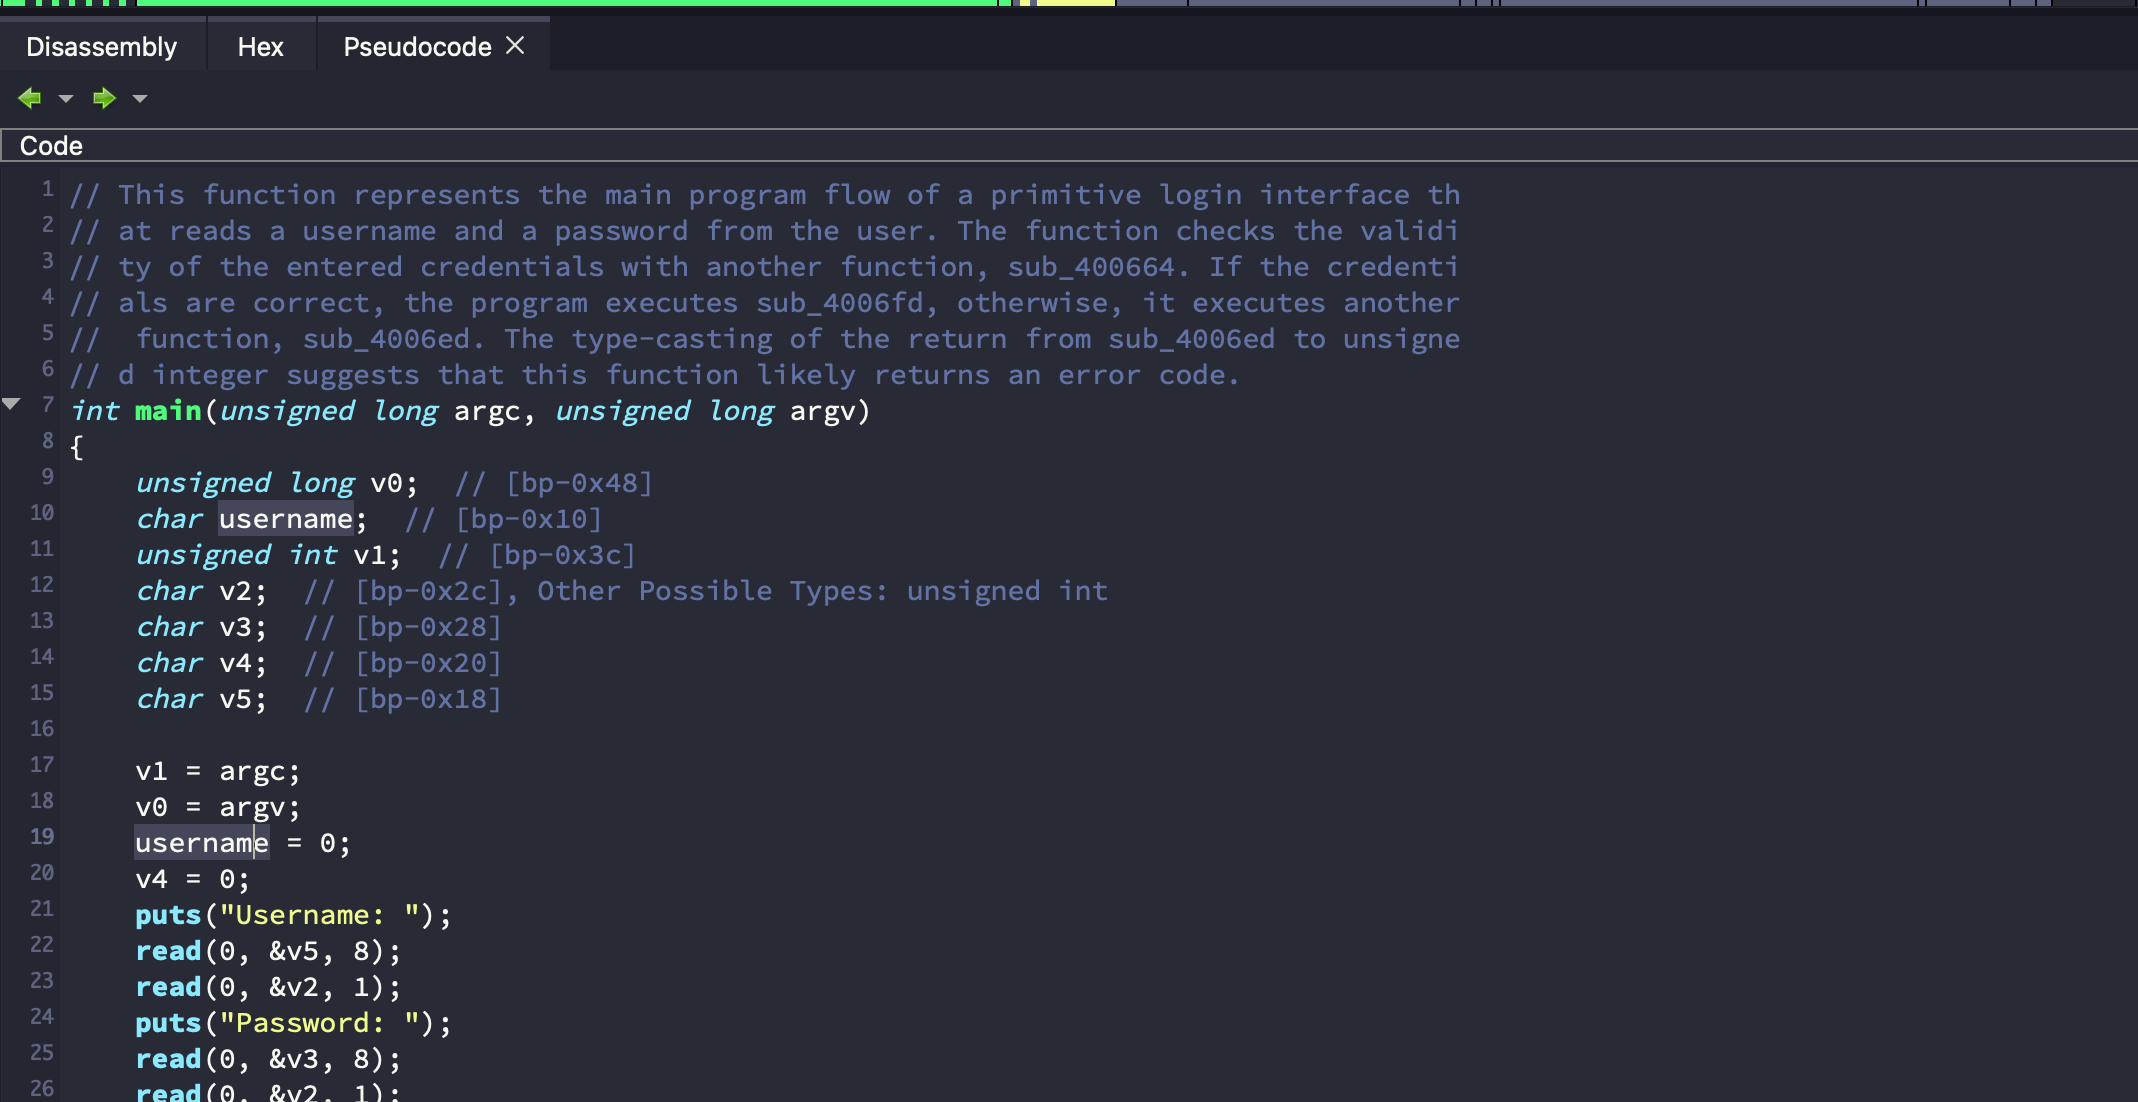Click the Code panel header

click(52, 146)
